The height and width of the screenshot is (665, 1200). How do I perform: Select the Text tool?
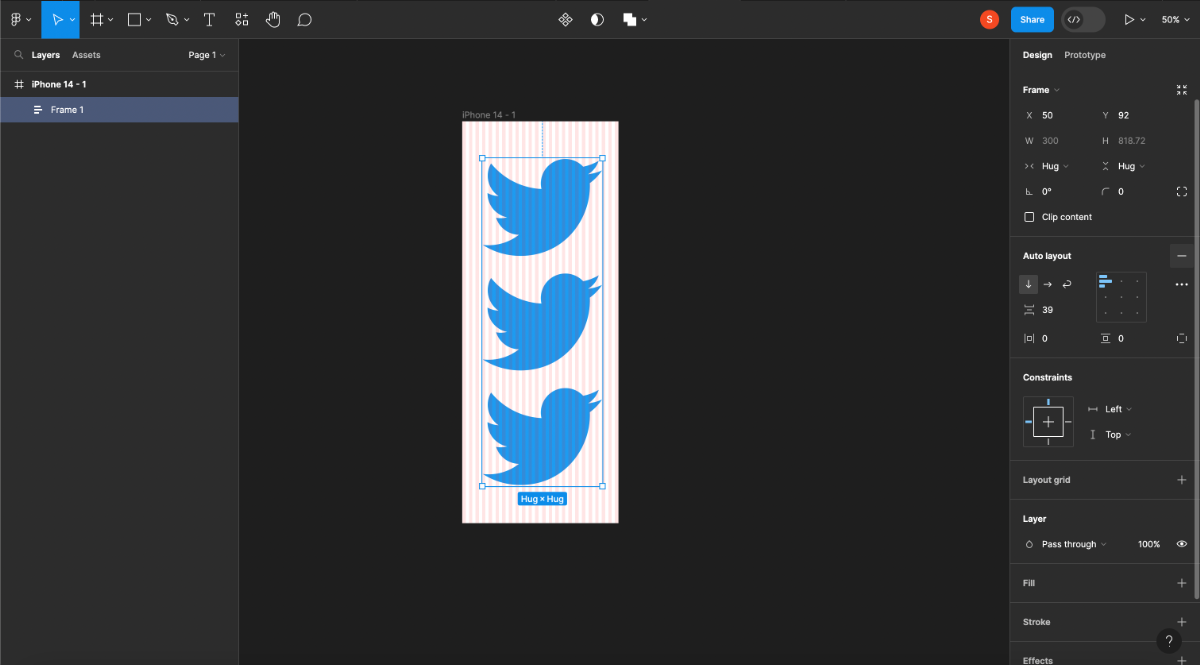209,19
